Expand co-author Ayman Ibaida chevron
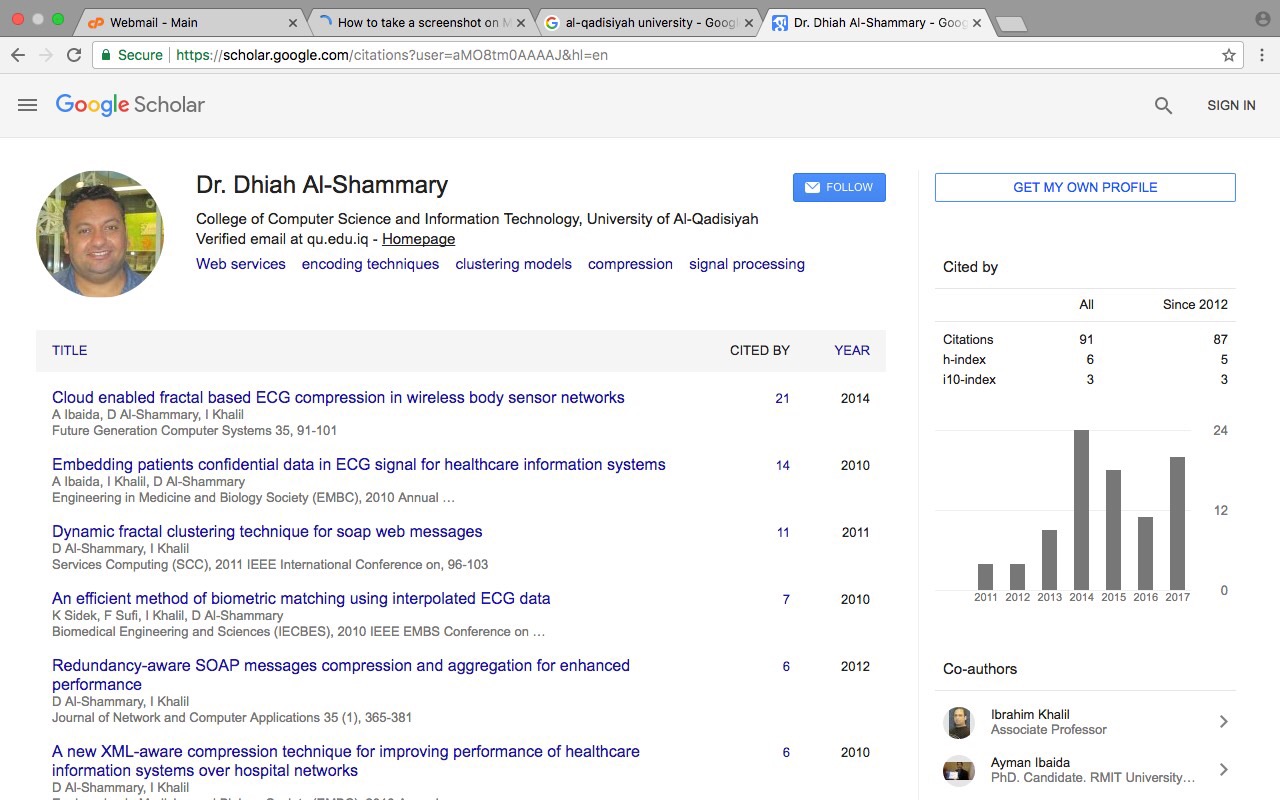The height and width of the screenshot is (800, 1280). coord(1223,769)
